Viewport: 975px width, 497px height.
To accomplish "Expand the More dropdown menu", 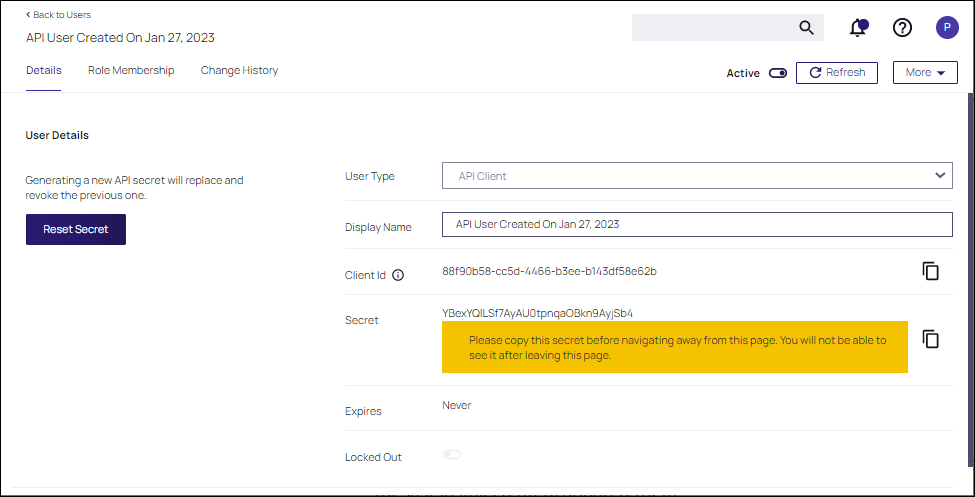I will (x=924, y=73).
